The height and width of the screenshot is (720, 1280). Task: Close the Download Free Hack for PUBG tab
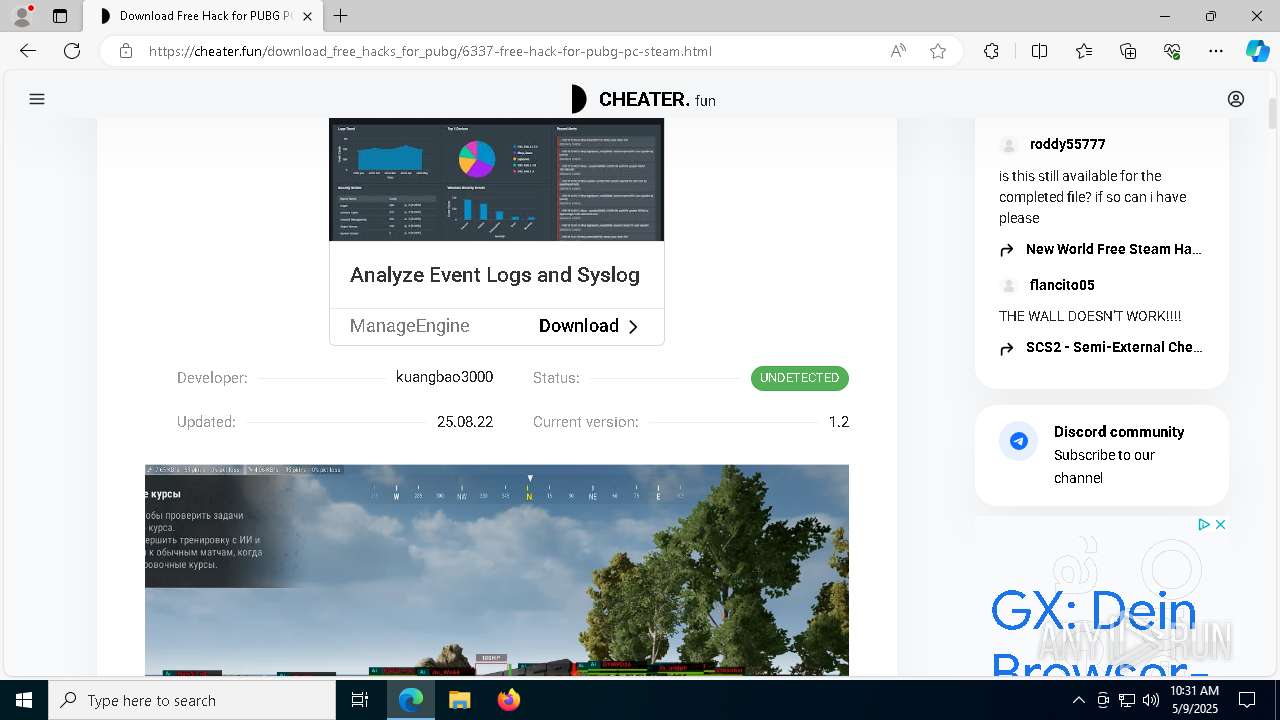[x=307, y=16]
